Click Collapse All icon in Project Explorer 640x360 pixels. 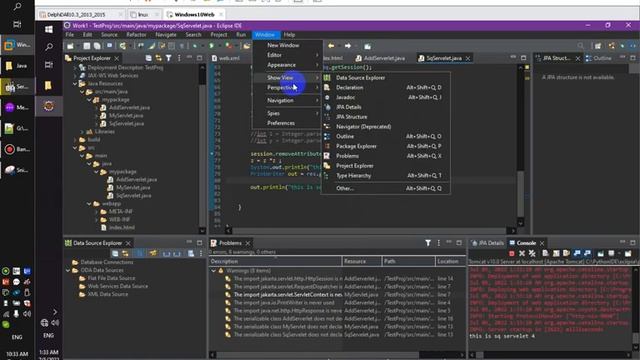click(x=148, y=58)
